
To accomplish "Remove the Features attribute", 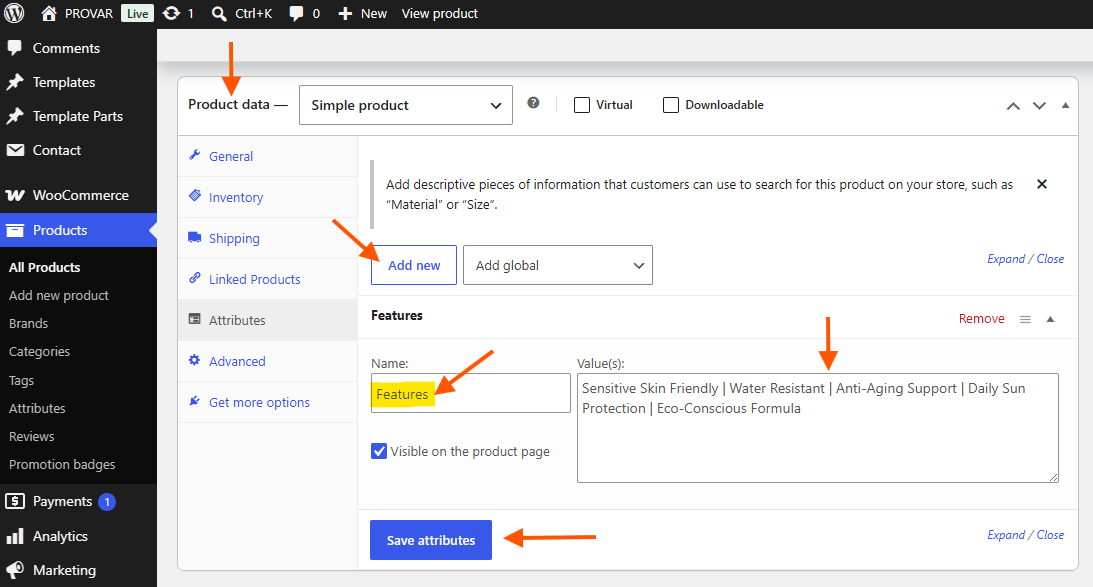I will [981, 319].
